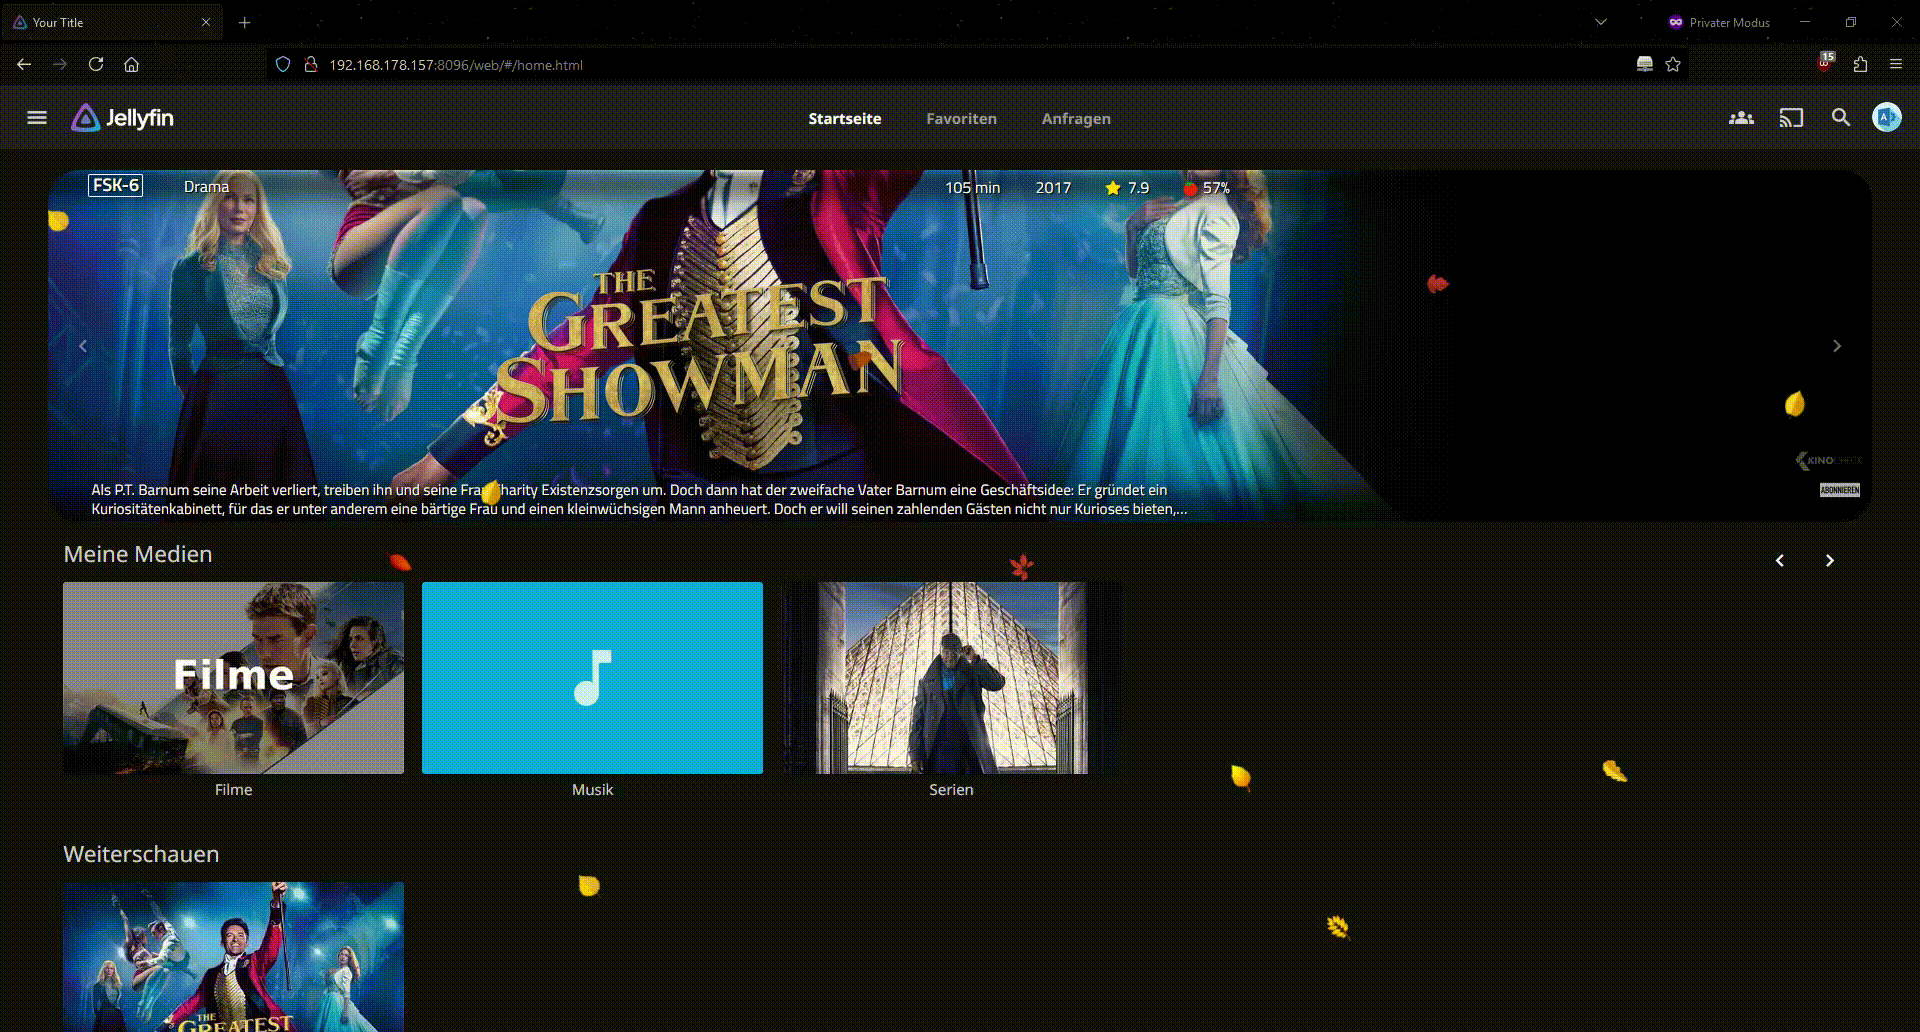Open the browser home page icon
The width and height of the screenshot is (1920, 1032).
[x=131, y=64]
